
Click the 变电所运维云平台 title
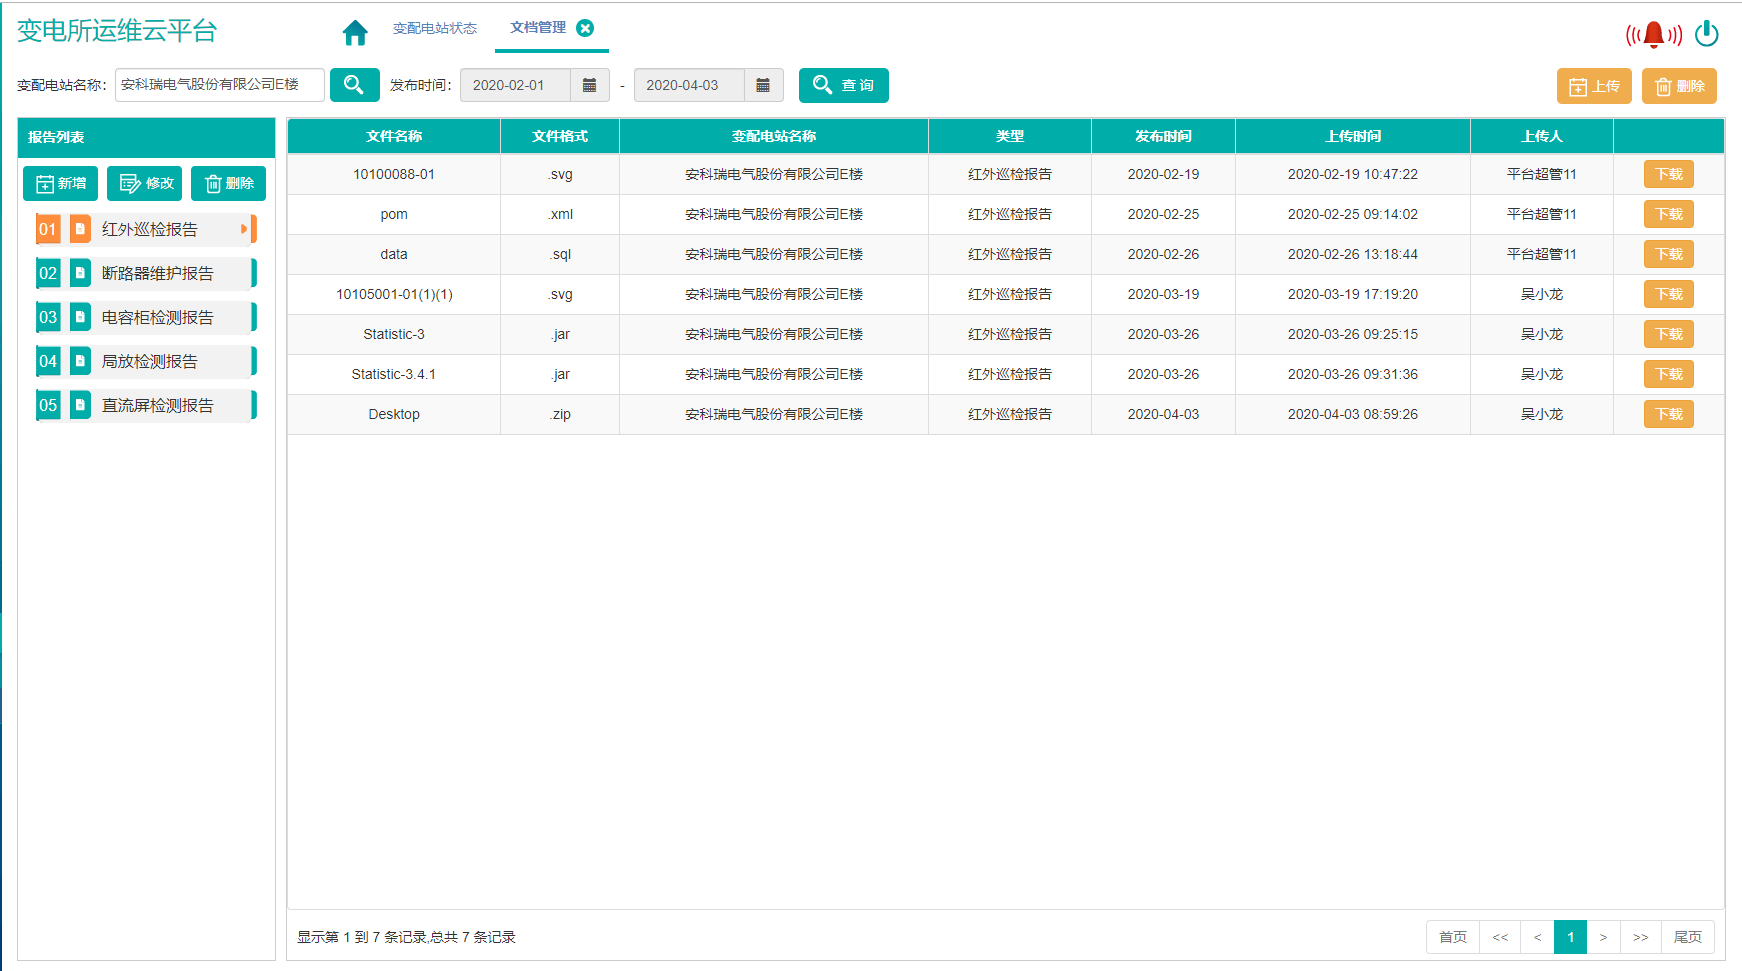(x=117, y=31)
